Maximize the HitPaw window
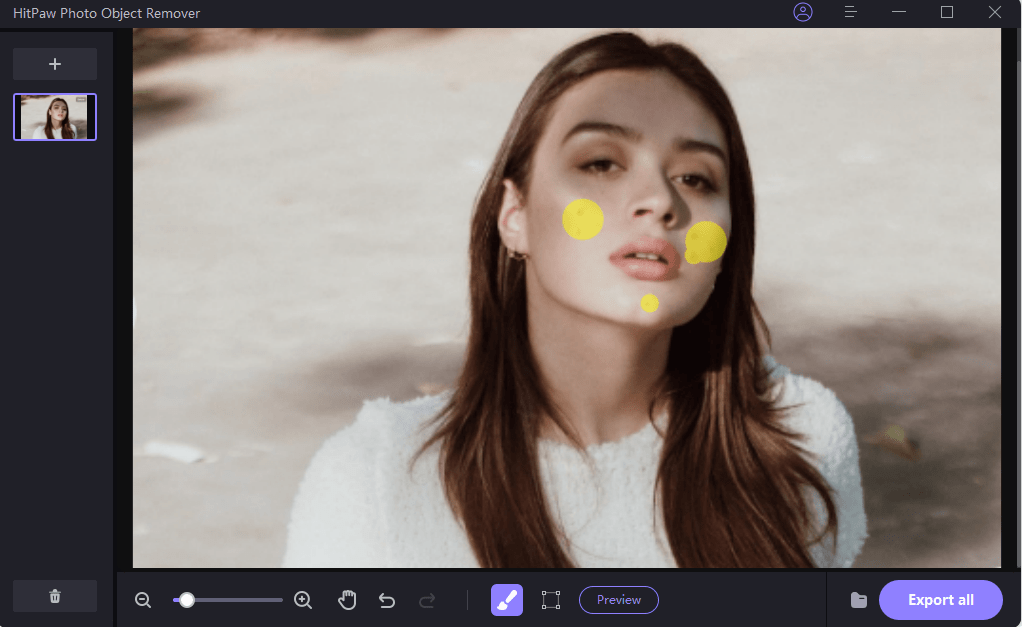This screenshot has width=1022, height=627. pos(947,12)
